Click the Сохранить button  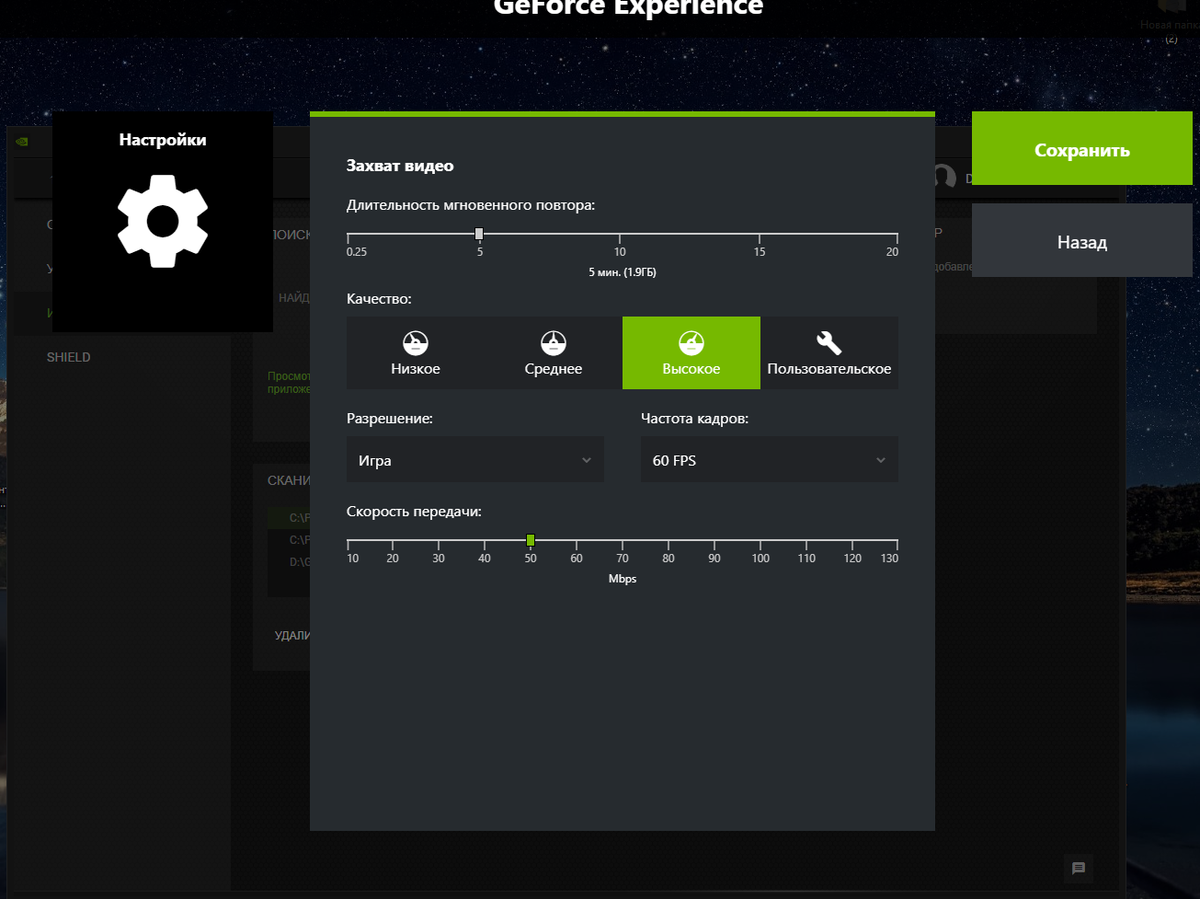(x=1082, y=150)
